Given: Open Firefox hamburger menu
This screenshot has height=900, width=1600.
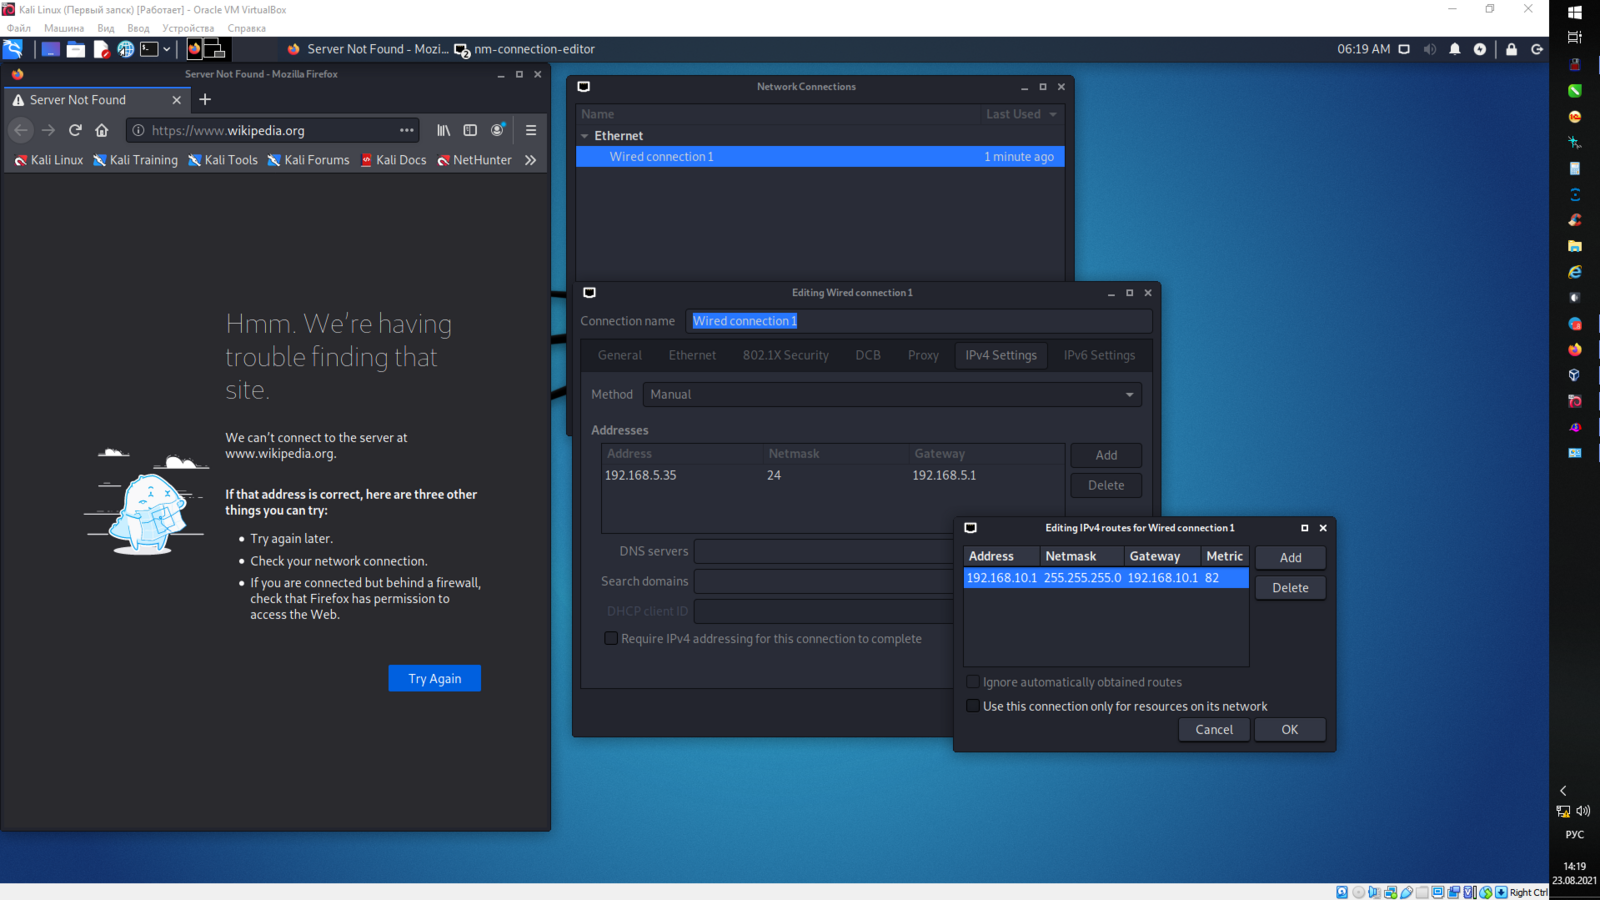Looking at the screenshot, I should (531, 130).
